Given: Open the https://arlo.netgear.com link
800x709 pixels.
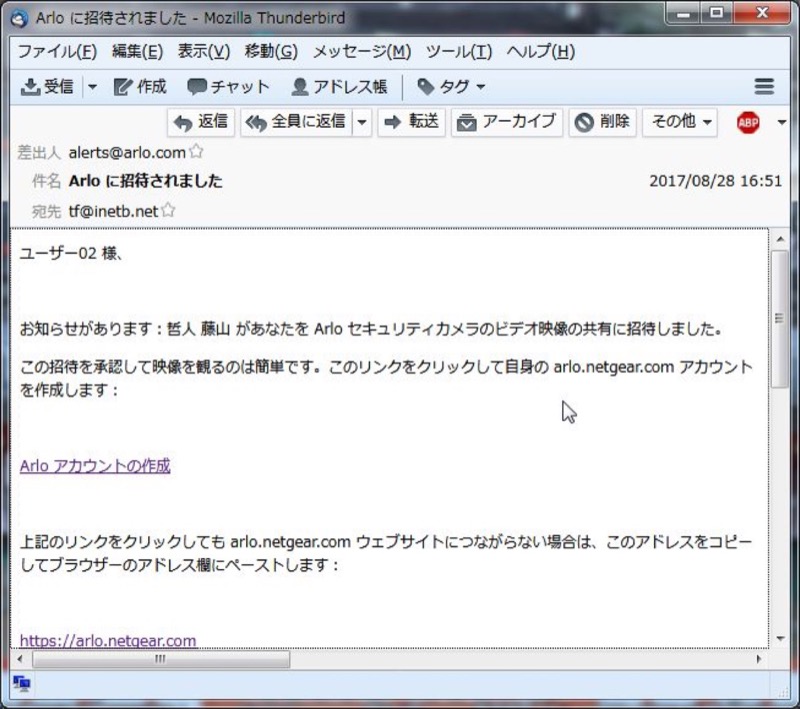Looking at the screenshot, I should click(x=108, y=640).
